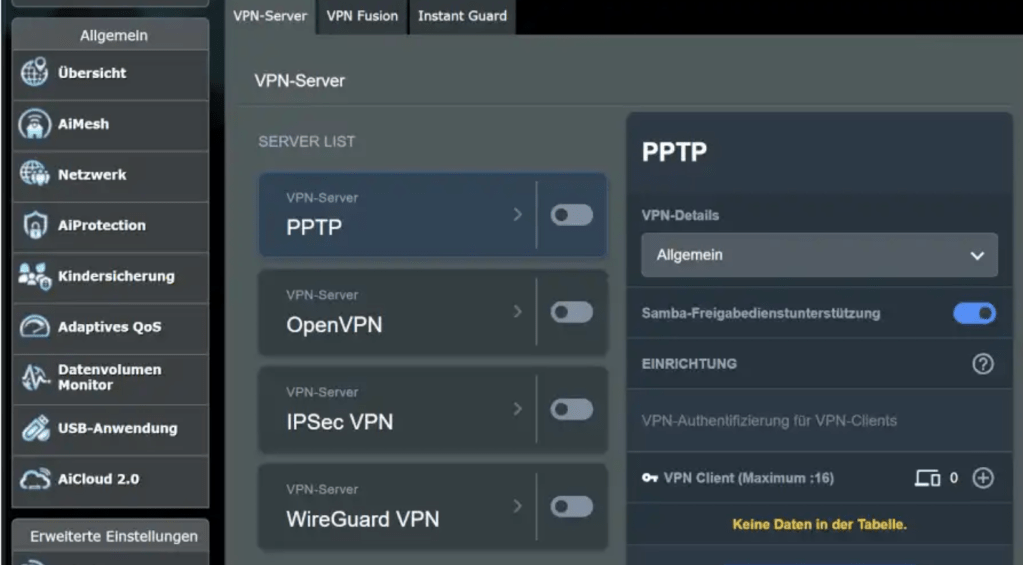1023x565 pixels.
Task: Open Adaptives QoS gauge icon
Action: click(x=34, y=327)
